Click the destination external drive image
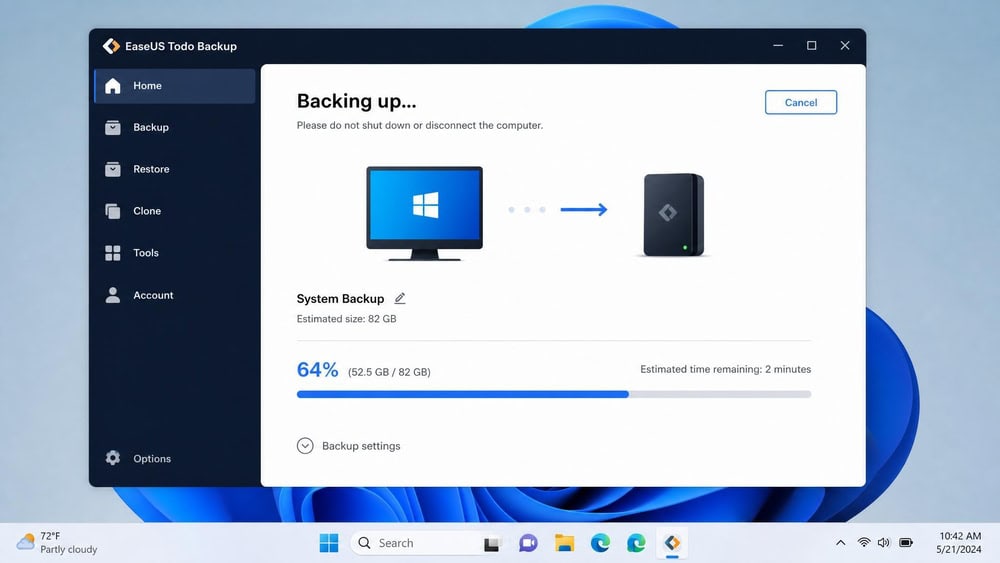 [673, 215]
